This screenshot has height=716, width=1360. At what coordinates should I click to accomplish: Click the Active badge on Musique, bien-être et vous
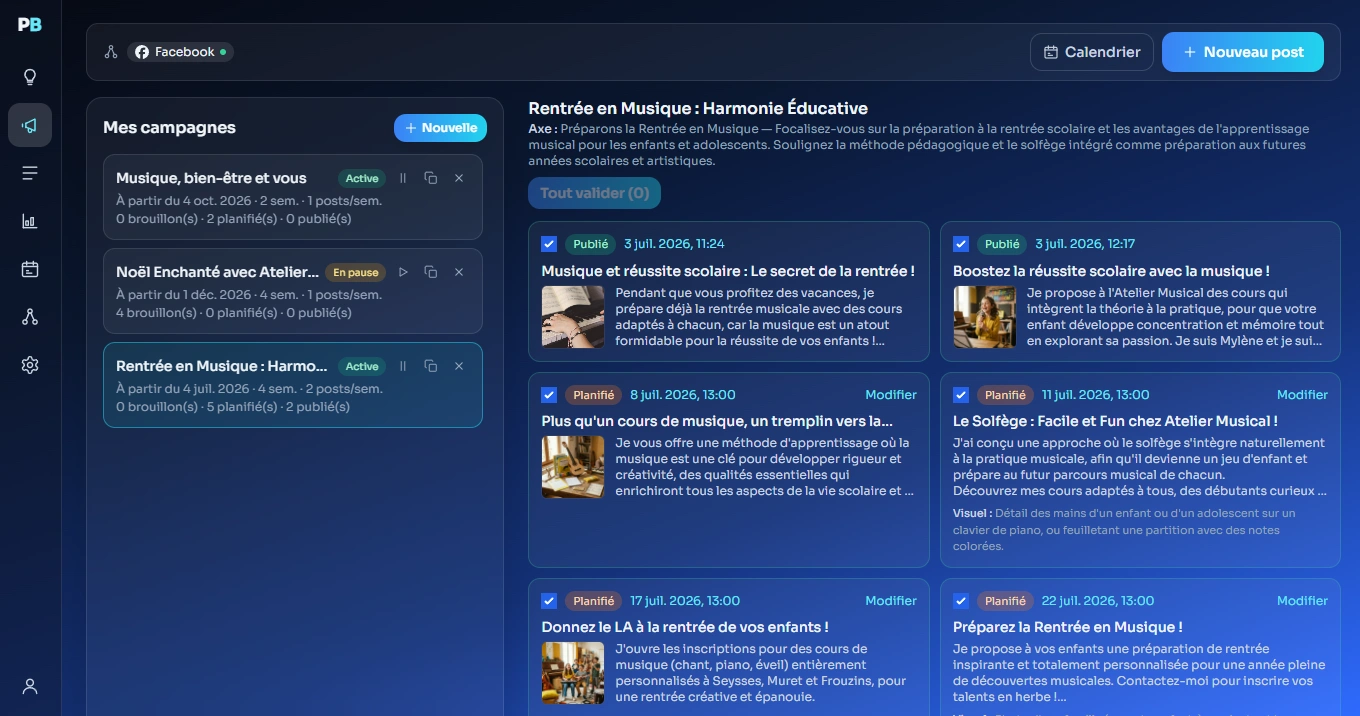click(362, 178)
